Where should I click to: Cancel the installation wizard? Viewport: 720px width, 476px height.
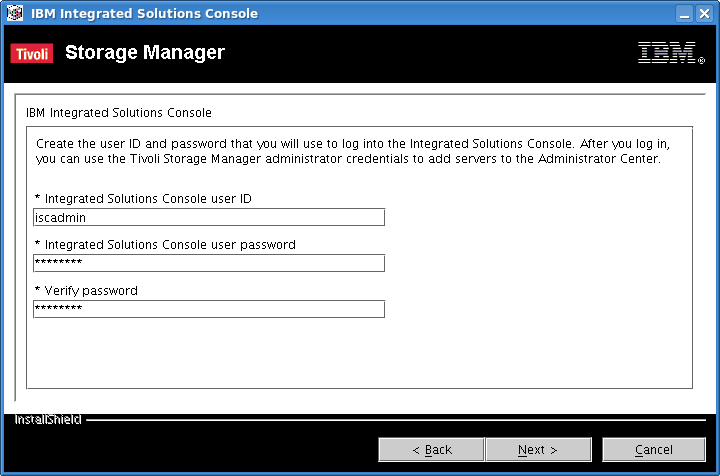pyautogui.click(x=653, y=449)
